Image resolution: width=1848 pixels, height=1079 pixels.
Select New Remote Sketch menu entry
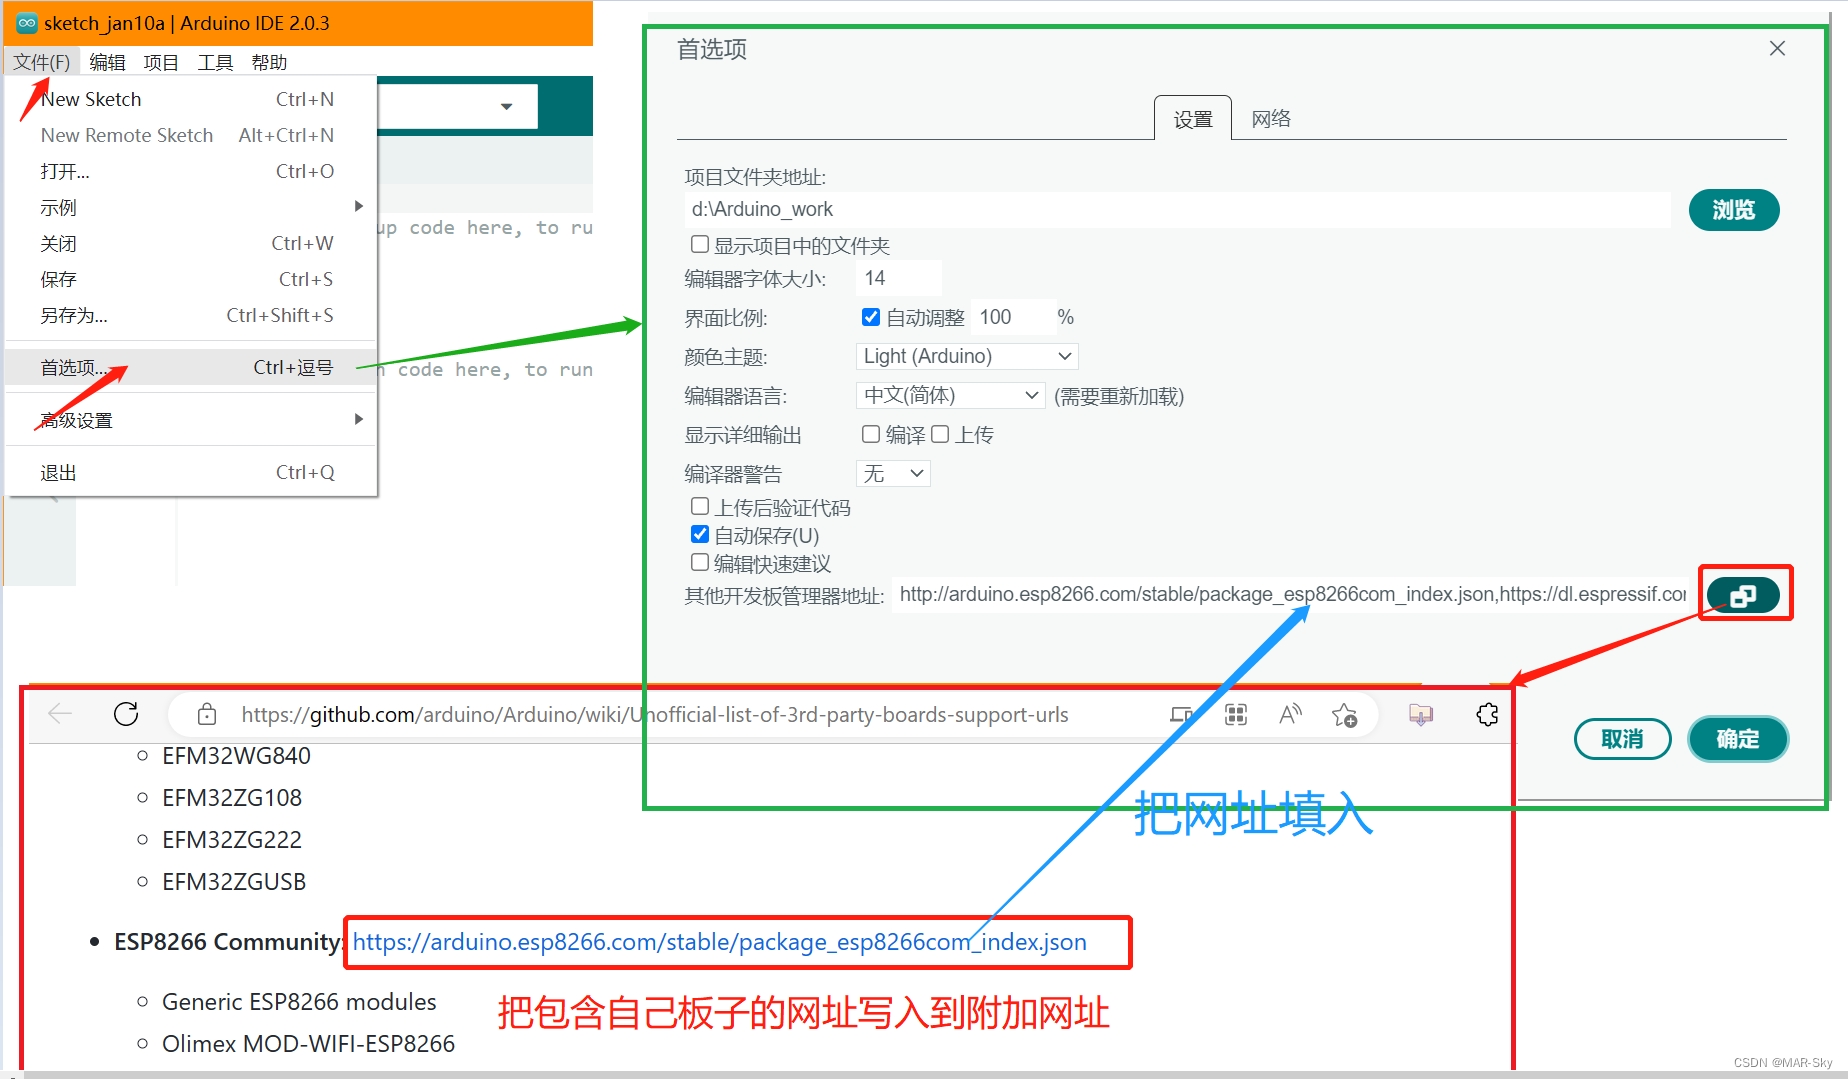pos(191,135)
